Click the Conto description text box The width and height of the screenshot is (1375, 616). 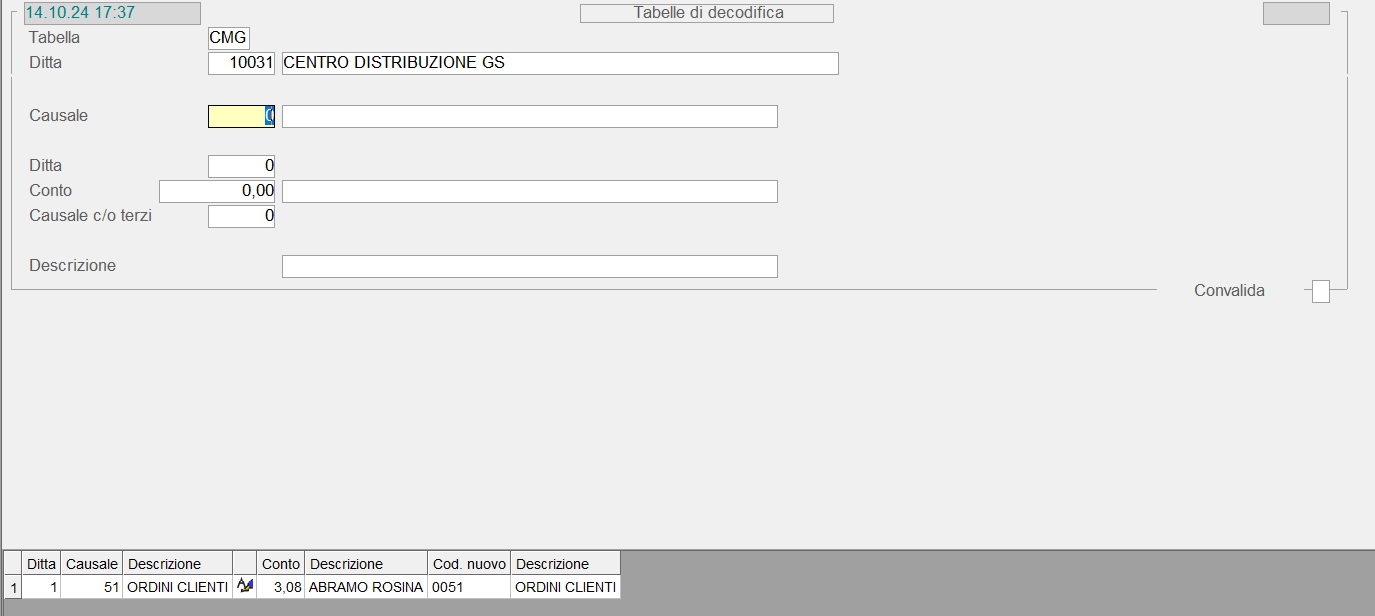point(529,191)
